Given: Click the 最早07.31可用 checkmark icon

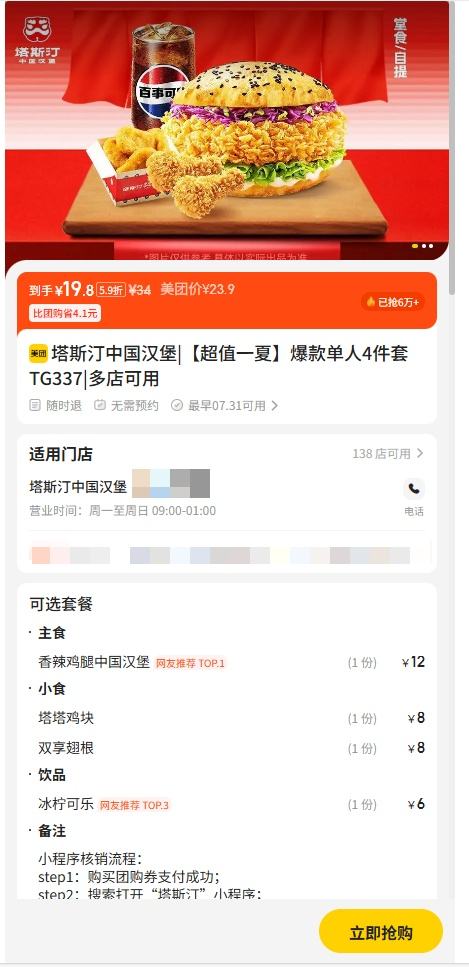Looking at the screenshot, I should 177,406.
